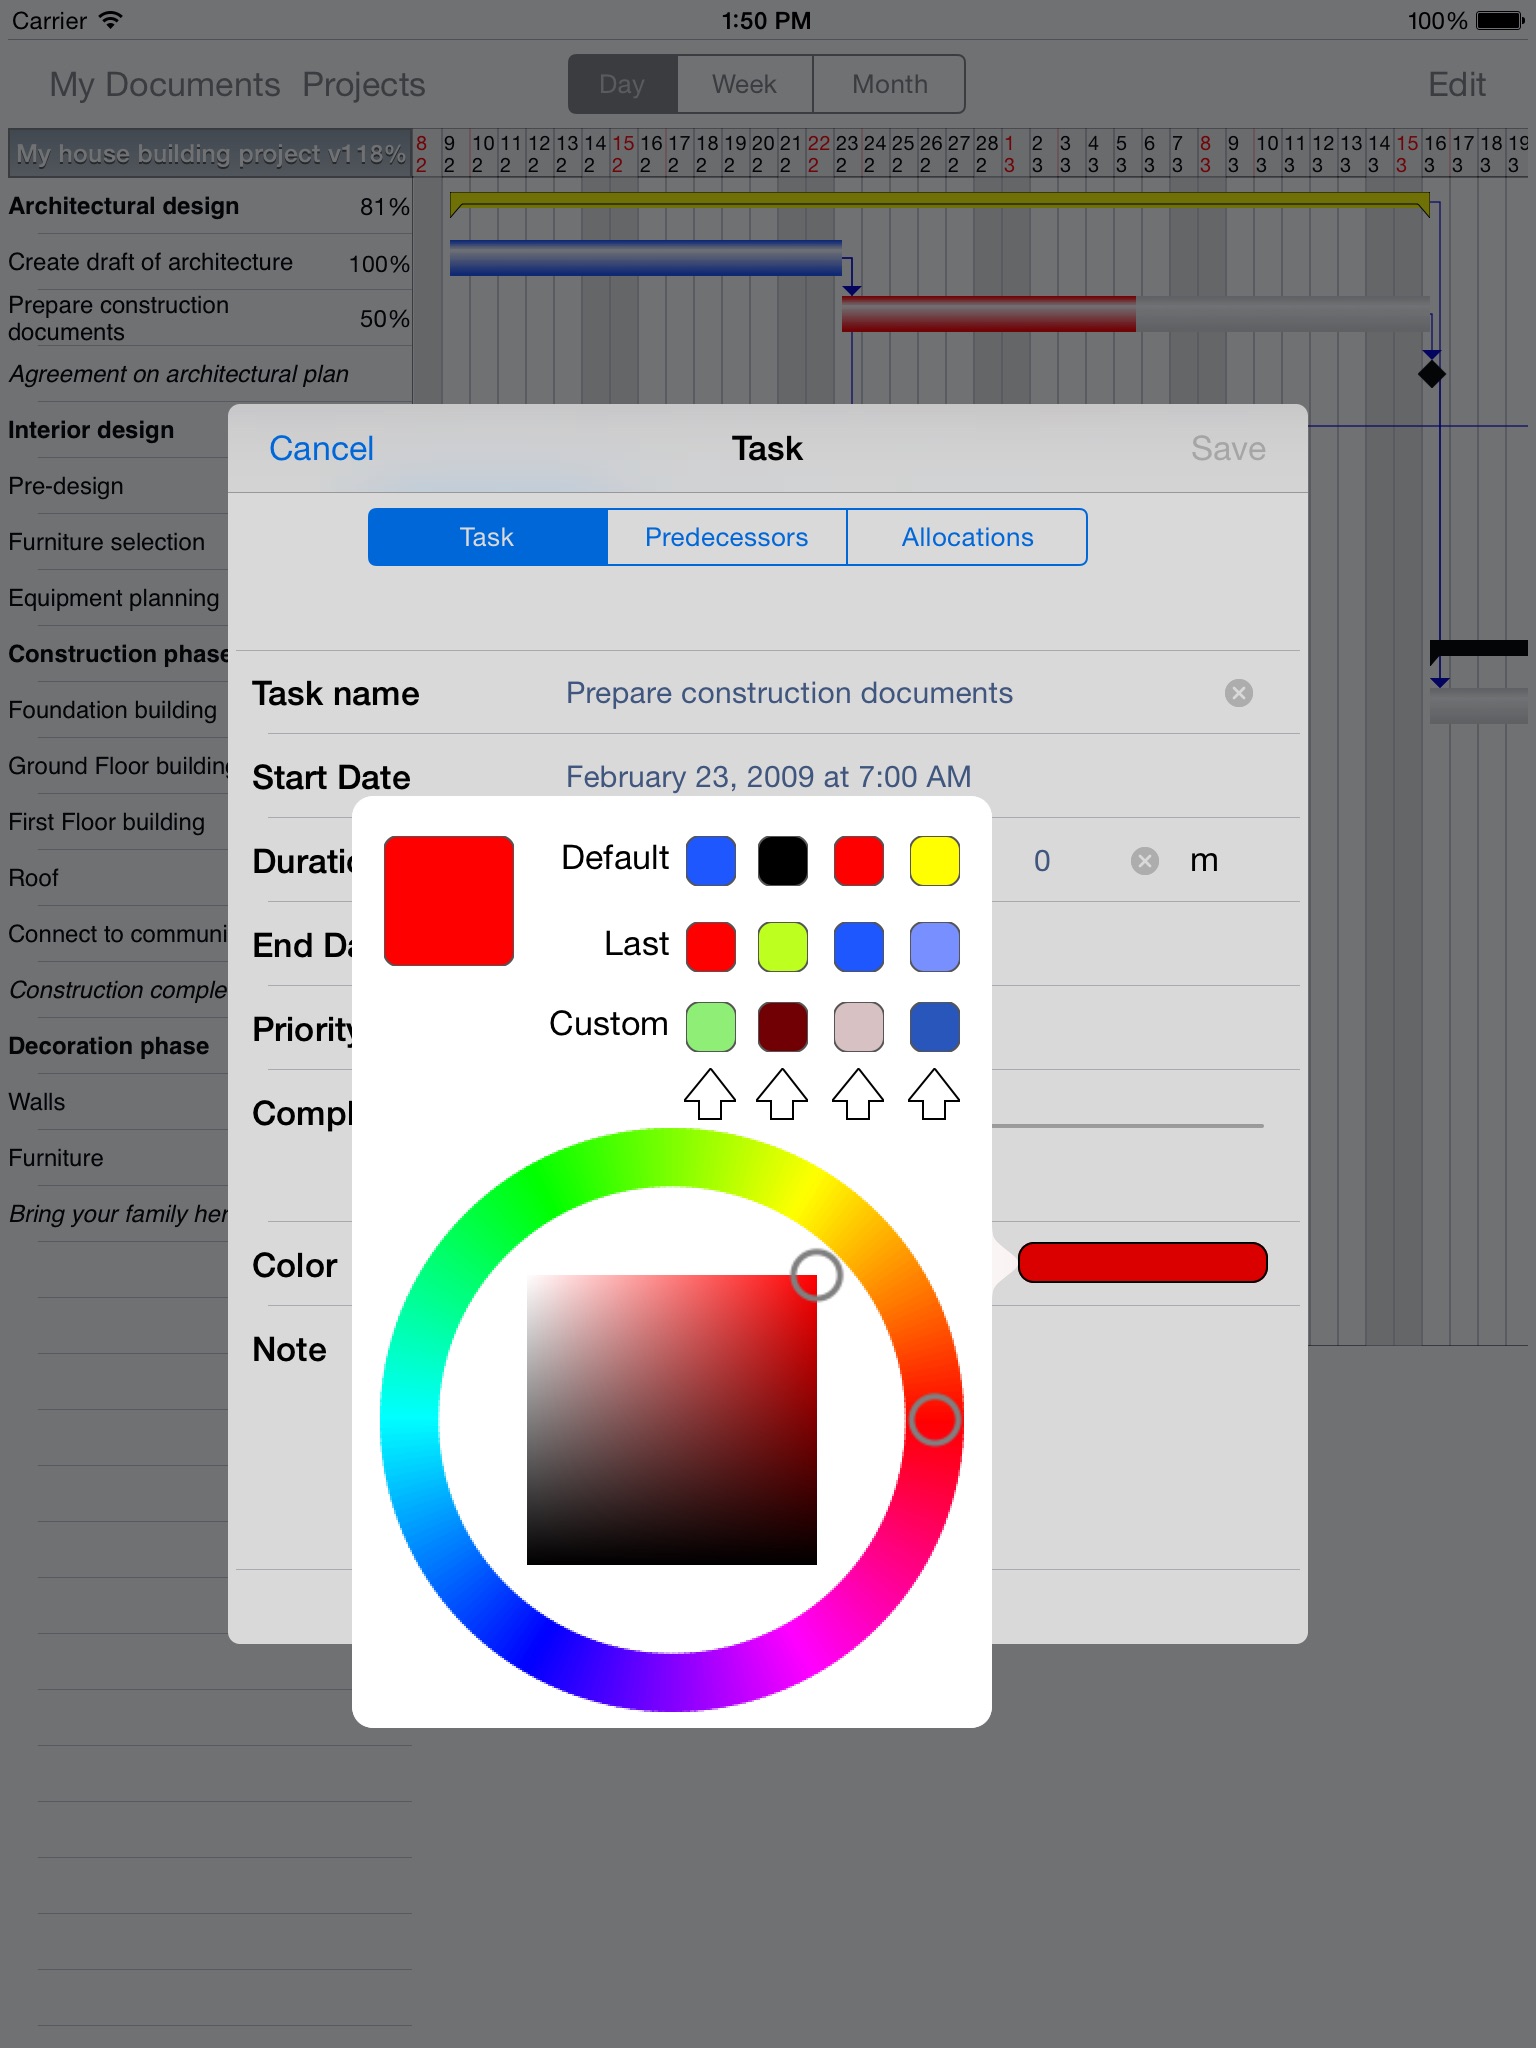
Task: Store color to first Custom slot arrow
Action: [x=710, y=1094]
